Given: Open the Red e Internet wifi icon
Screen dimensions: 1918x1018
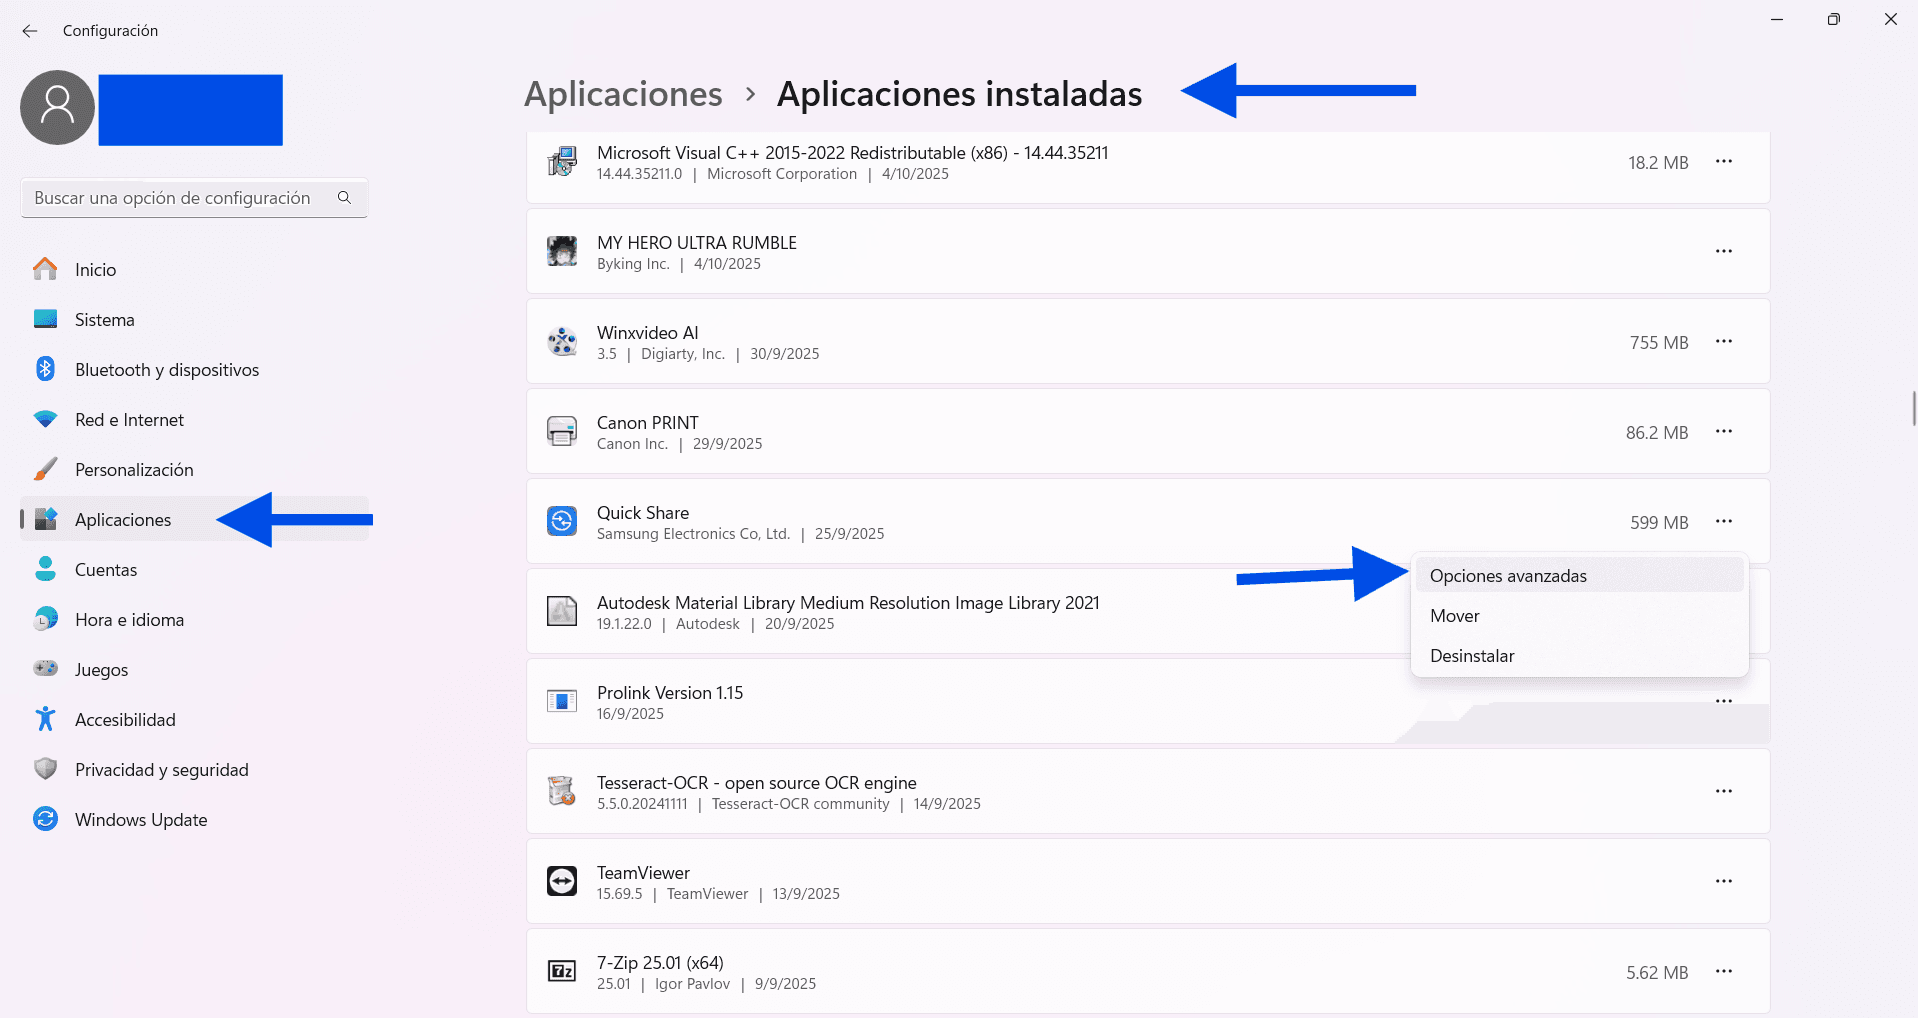Looking at the screenshot, I should click(x=45, y=419).
